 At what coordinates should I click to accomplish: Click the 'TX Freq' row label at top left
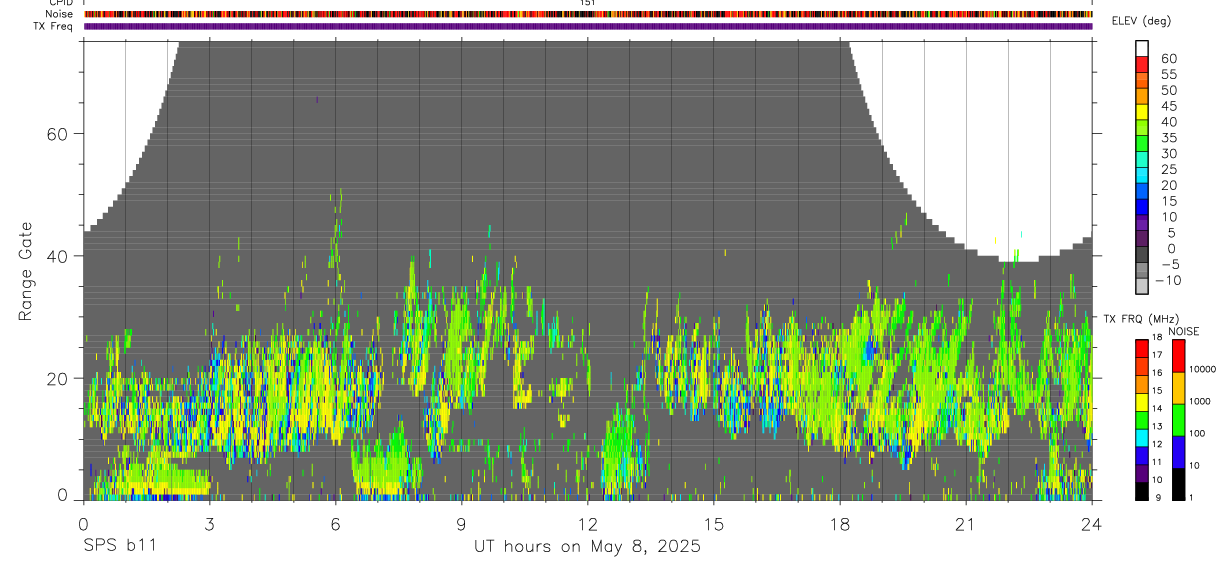pyautogui.click(x=55, y=26)
